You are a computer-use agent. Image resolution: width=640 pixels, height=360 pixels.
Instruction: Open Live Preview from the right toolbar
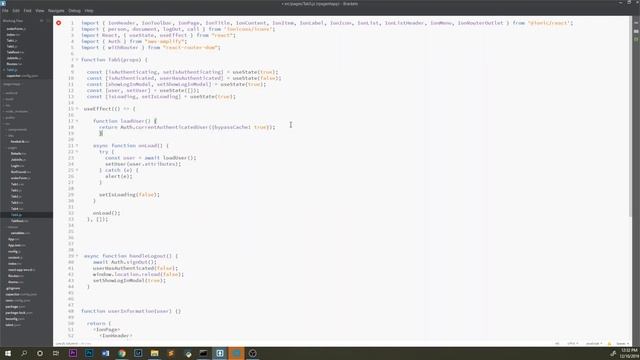point(636,23)
